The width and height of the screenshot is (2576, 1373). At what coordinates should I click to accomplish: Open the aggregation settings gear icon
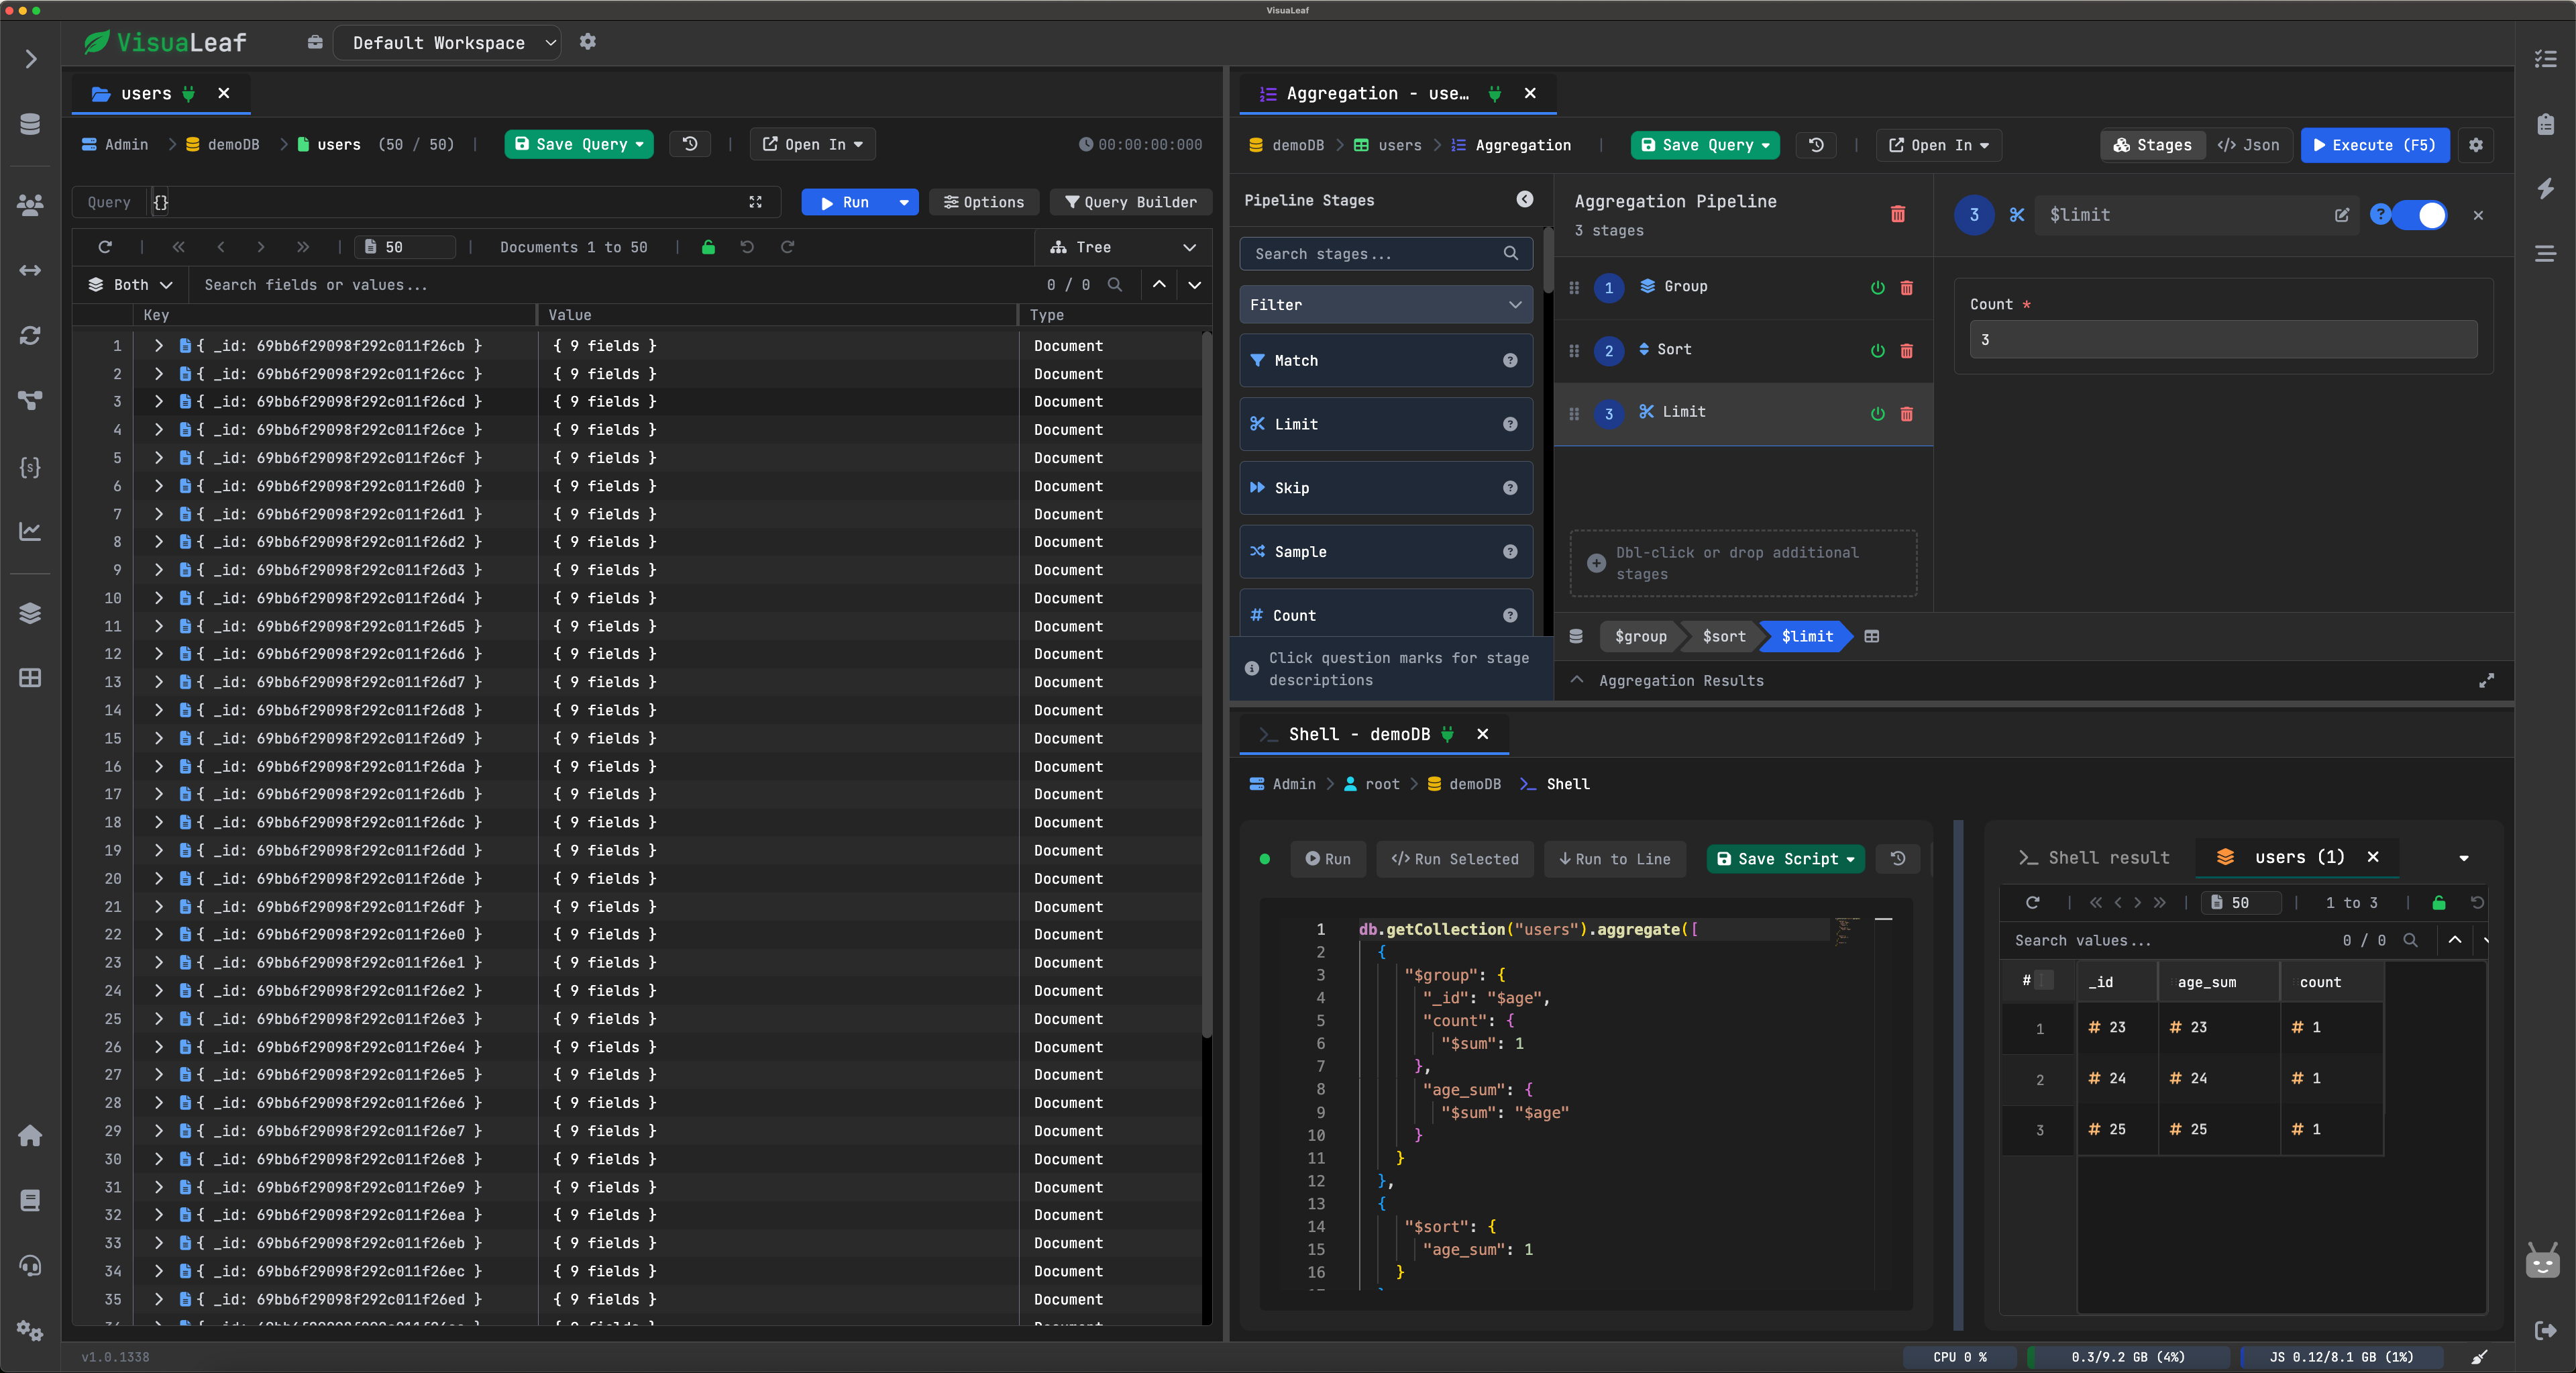pos(2476,145)
